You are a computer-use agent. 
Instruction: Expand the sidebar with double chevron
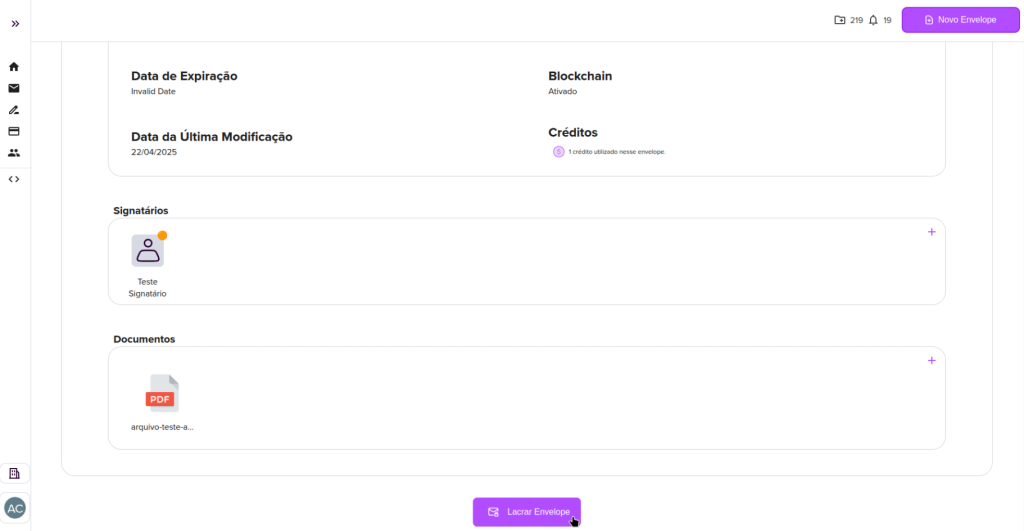tap(15, 23)
